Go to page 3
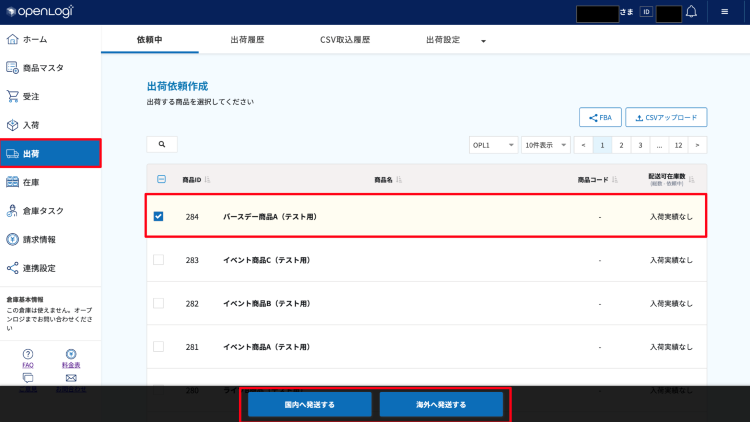Image resolution: width=750 pixels, height=422 pixels. (x=640, y=145)
